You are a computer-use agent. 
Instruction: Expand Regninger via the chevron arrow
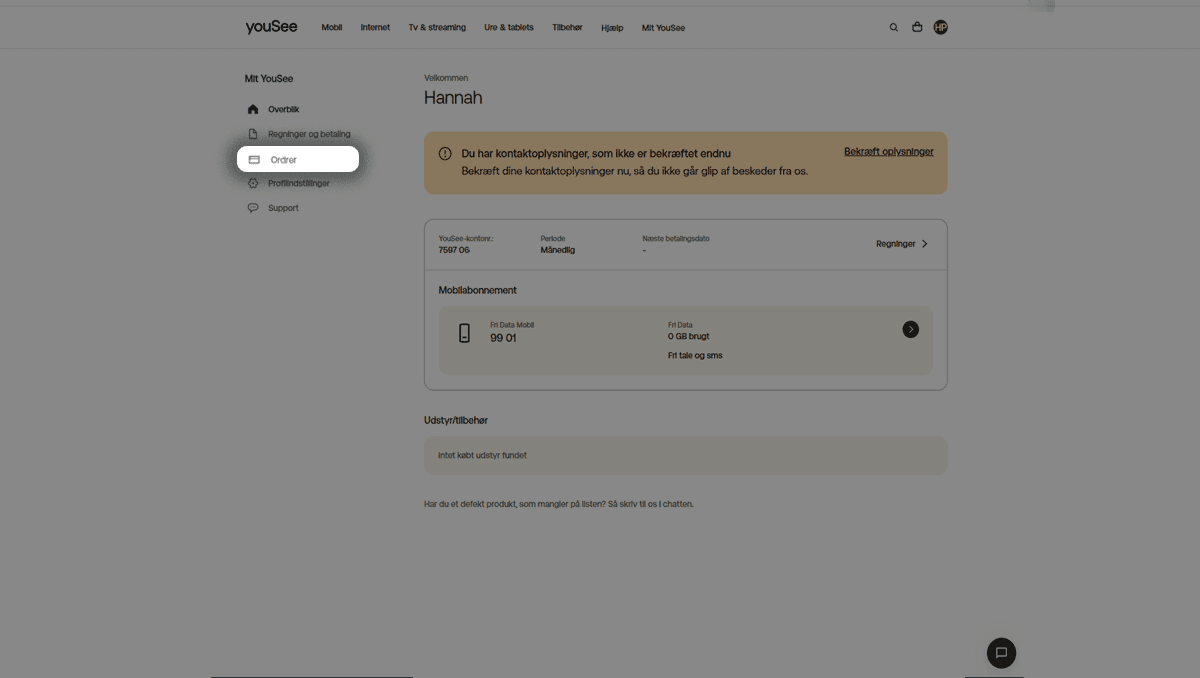coord(924,244)
